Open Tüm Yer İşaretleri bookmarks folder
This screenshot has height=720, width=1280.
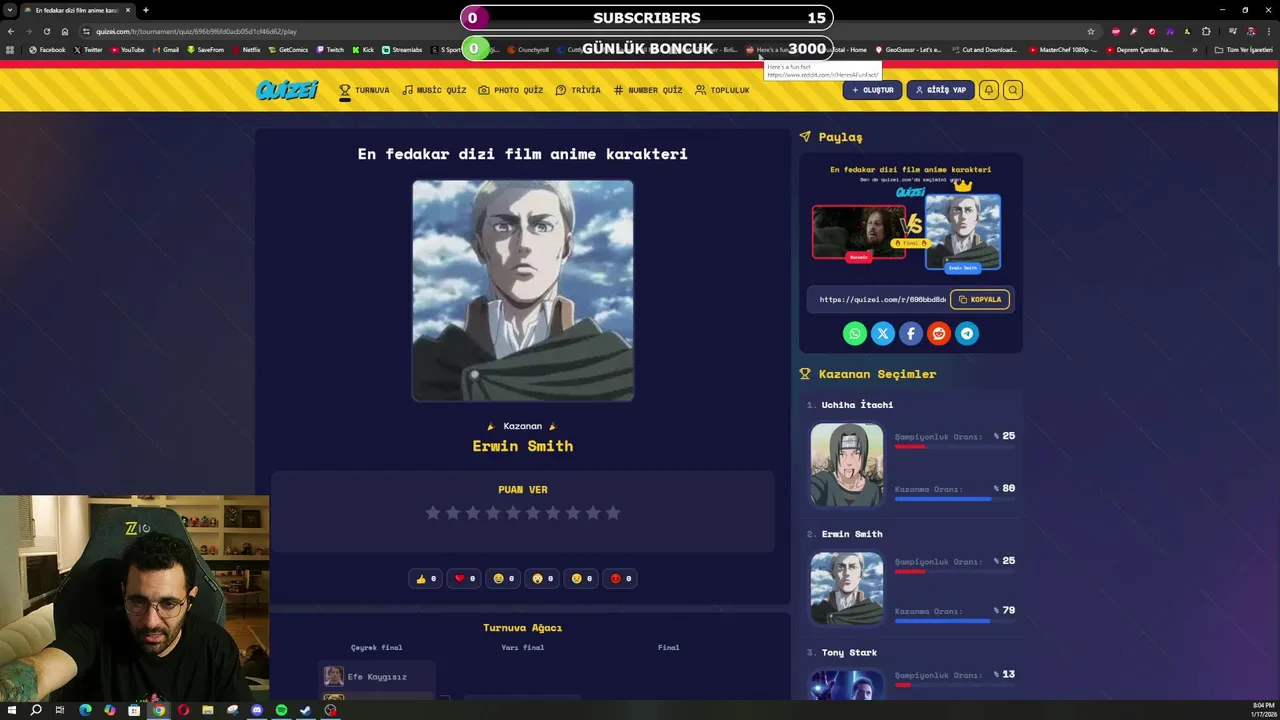[x=1243, y=49]
